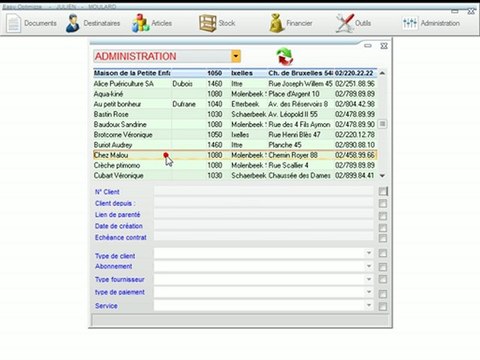Screen dimensions: 480x360
Task: Select the Au petit bonheur row
Action: pyautogui.click(x=235, y=104)
